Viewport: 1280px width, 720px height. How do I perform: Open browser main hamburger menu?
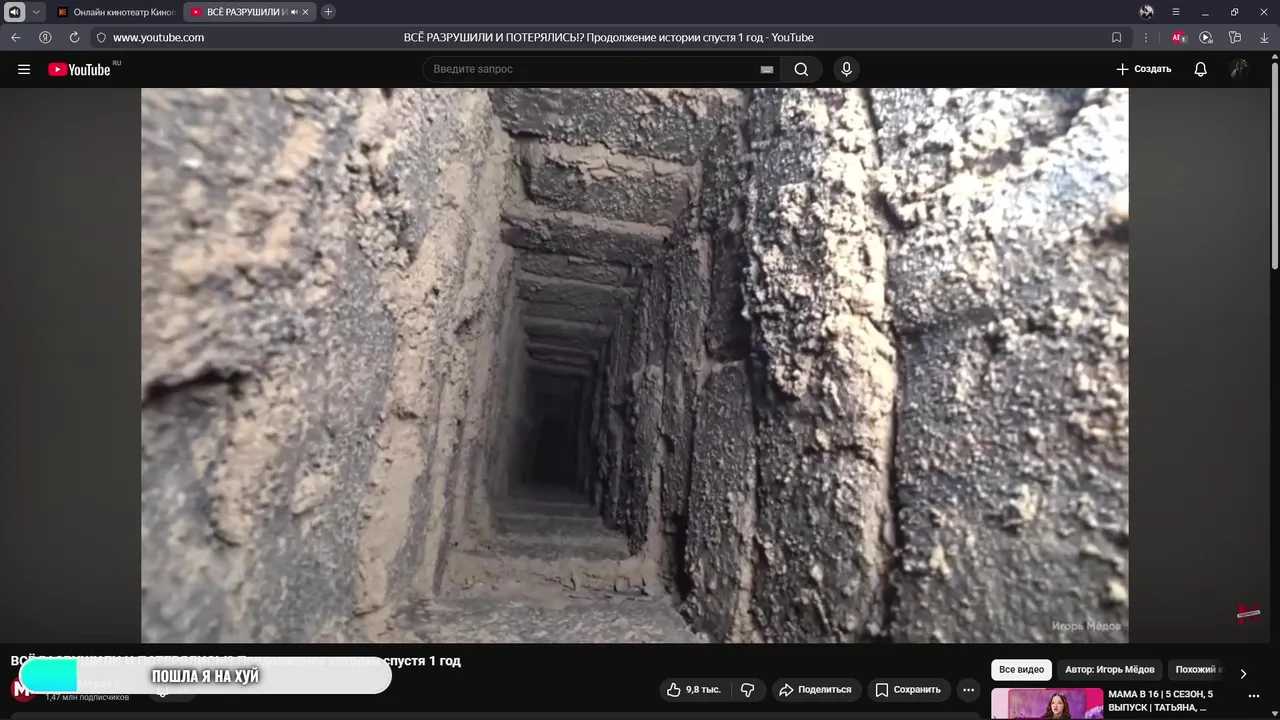(1176, 12)
